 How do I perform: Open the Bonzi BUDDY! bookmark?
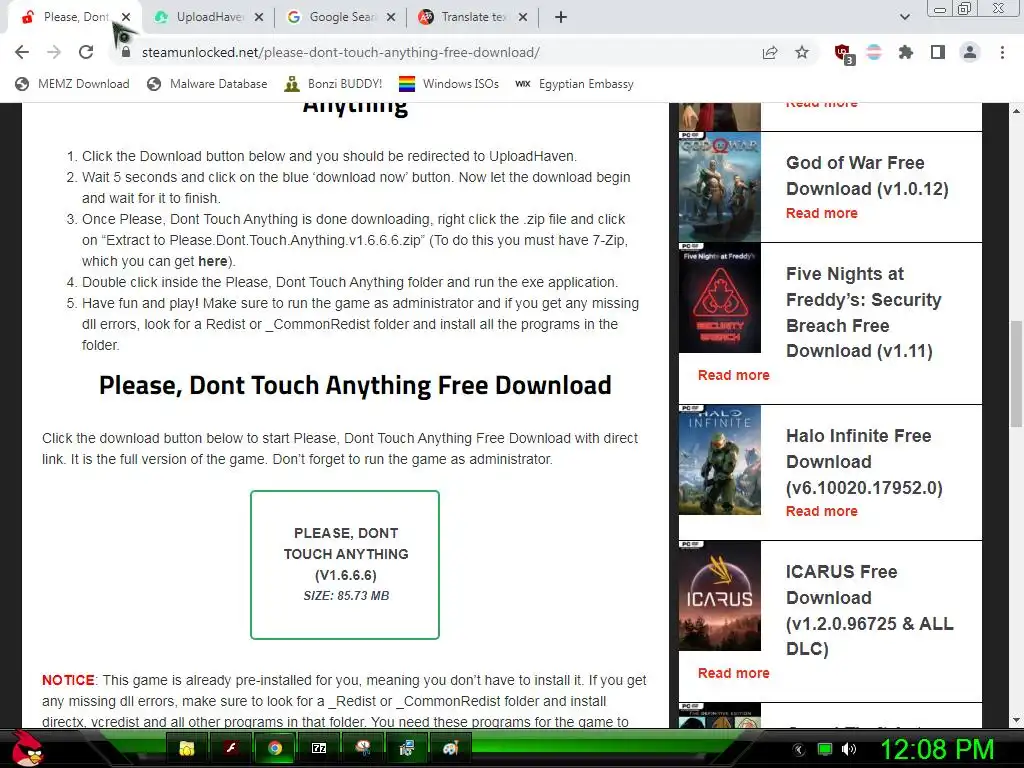pos(333,84)
